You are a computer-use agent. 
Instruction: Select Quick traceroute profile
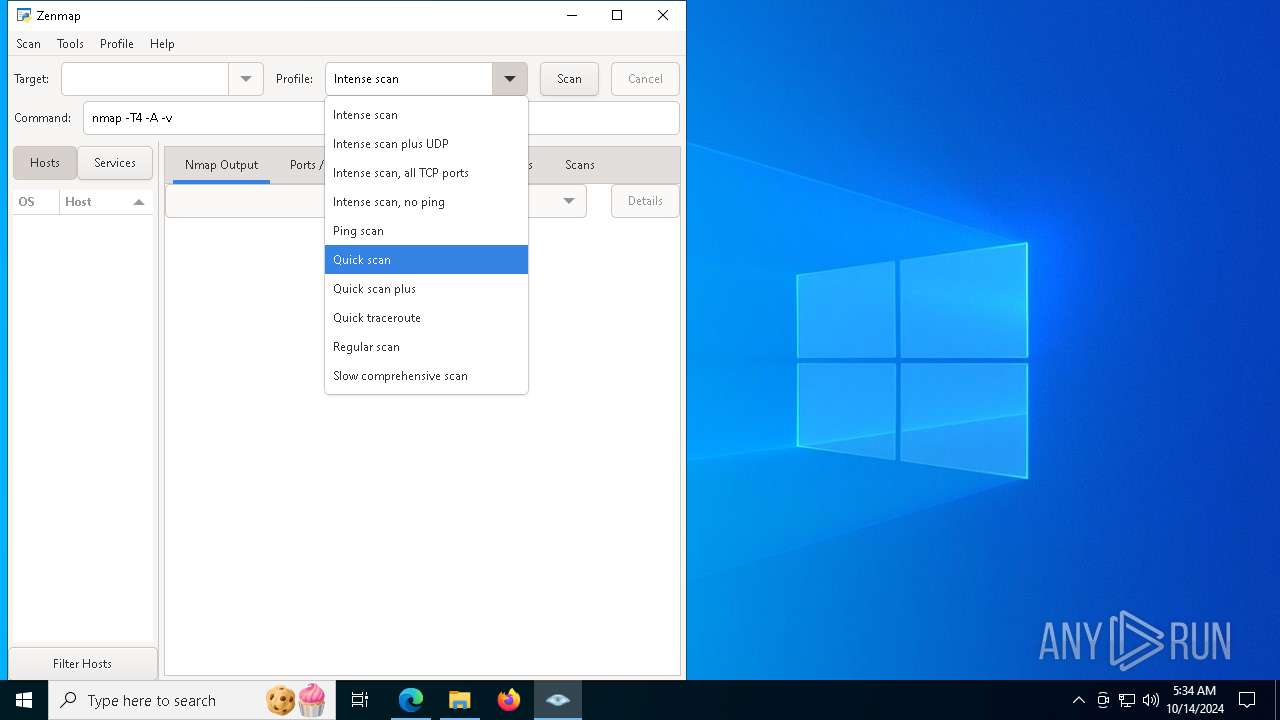click(x=426, y=318)
